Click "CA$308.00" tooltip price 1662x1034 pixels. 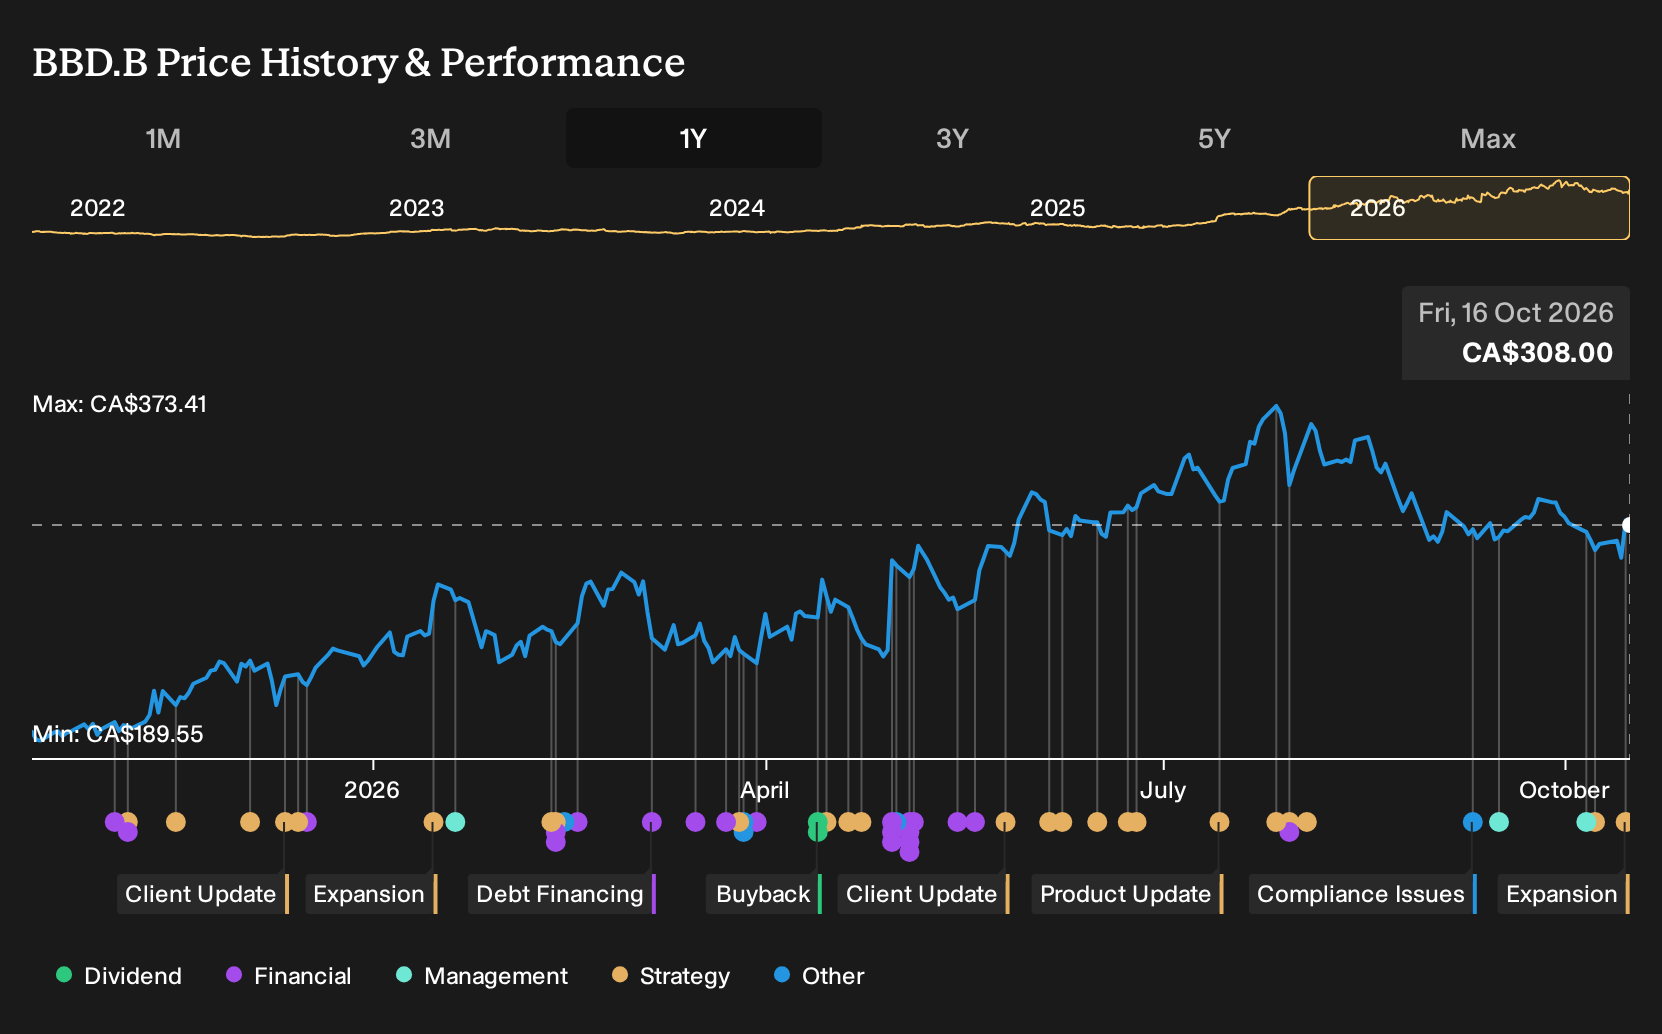coord(1537,353)
